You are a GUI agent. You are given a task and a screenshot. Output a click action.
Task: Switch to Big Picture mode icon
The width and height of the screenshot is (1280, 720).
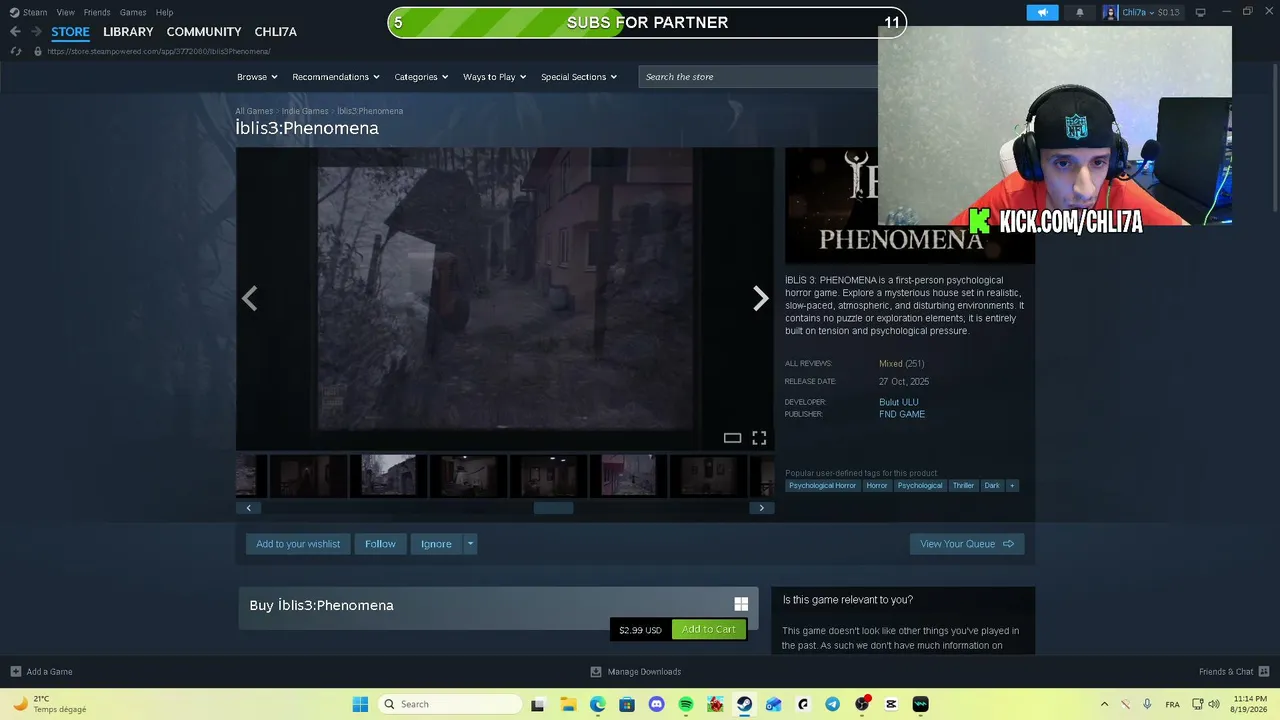(x=1201, y=12)
